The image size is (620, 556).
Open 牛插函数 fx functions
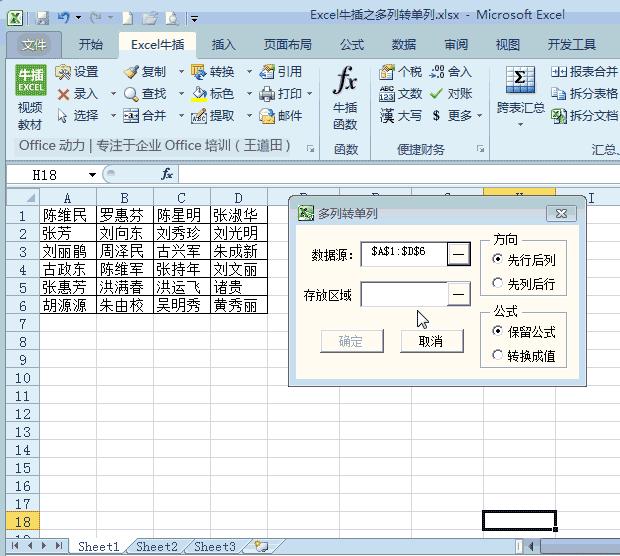click(345, 97)
